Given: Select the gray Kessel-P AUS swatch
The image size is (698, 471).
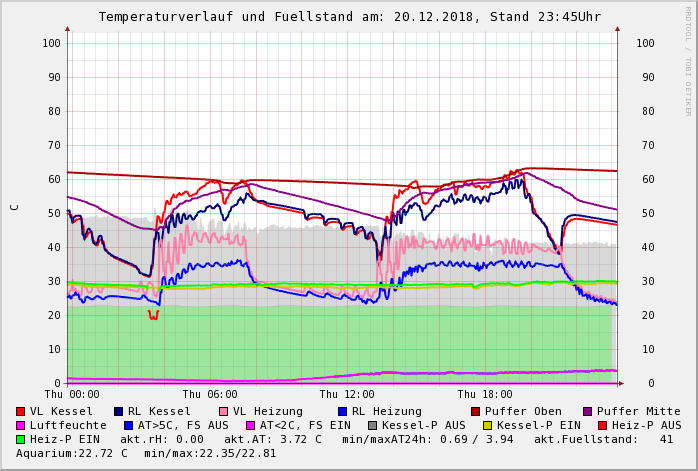Looking at the screenshot, I should pos(372,426).
